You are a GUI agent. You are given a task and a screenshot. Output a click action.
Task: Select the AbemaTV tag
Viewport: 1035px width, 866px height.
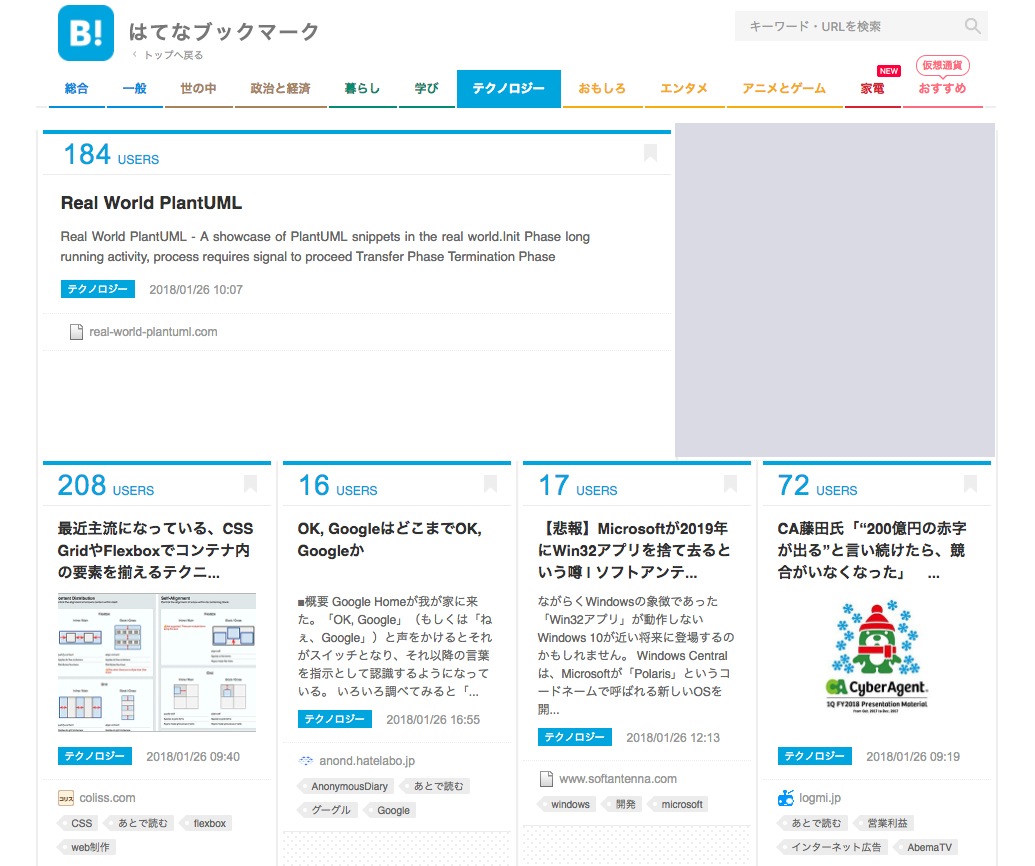coord(927,847)
